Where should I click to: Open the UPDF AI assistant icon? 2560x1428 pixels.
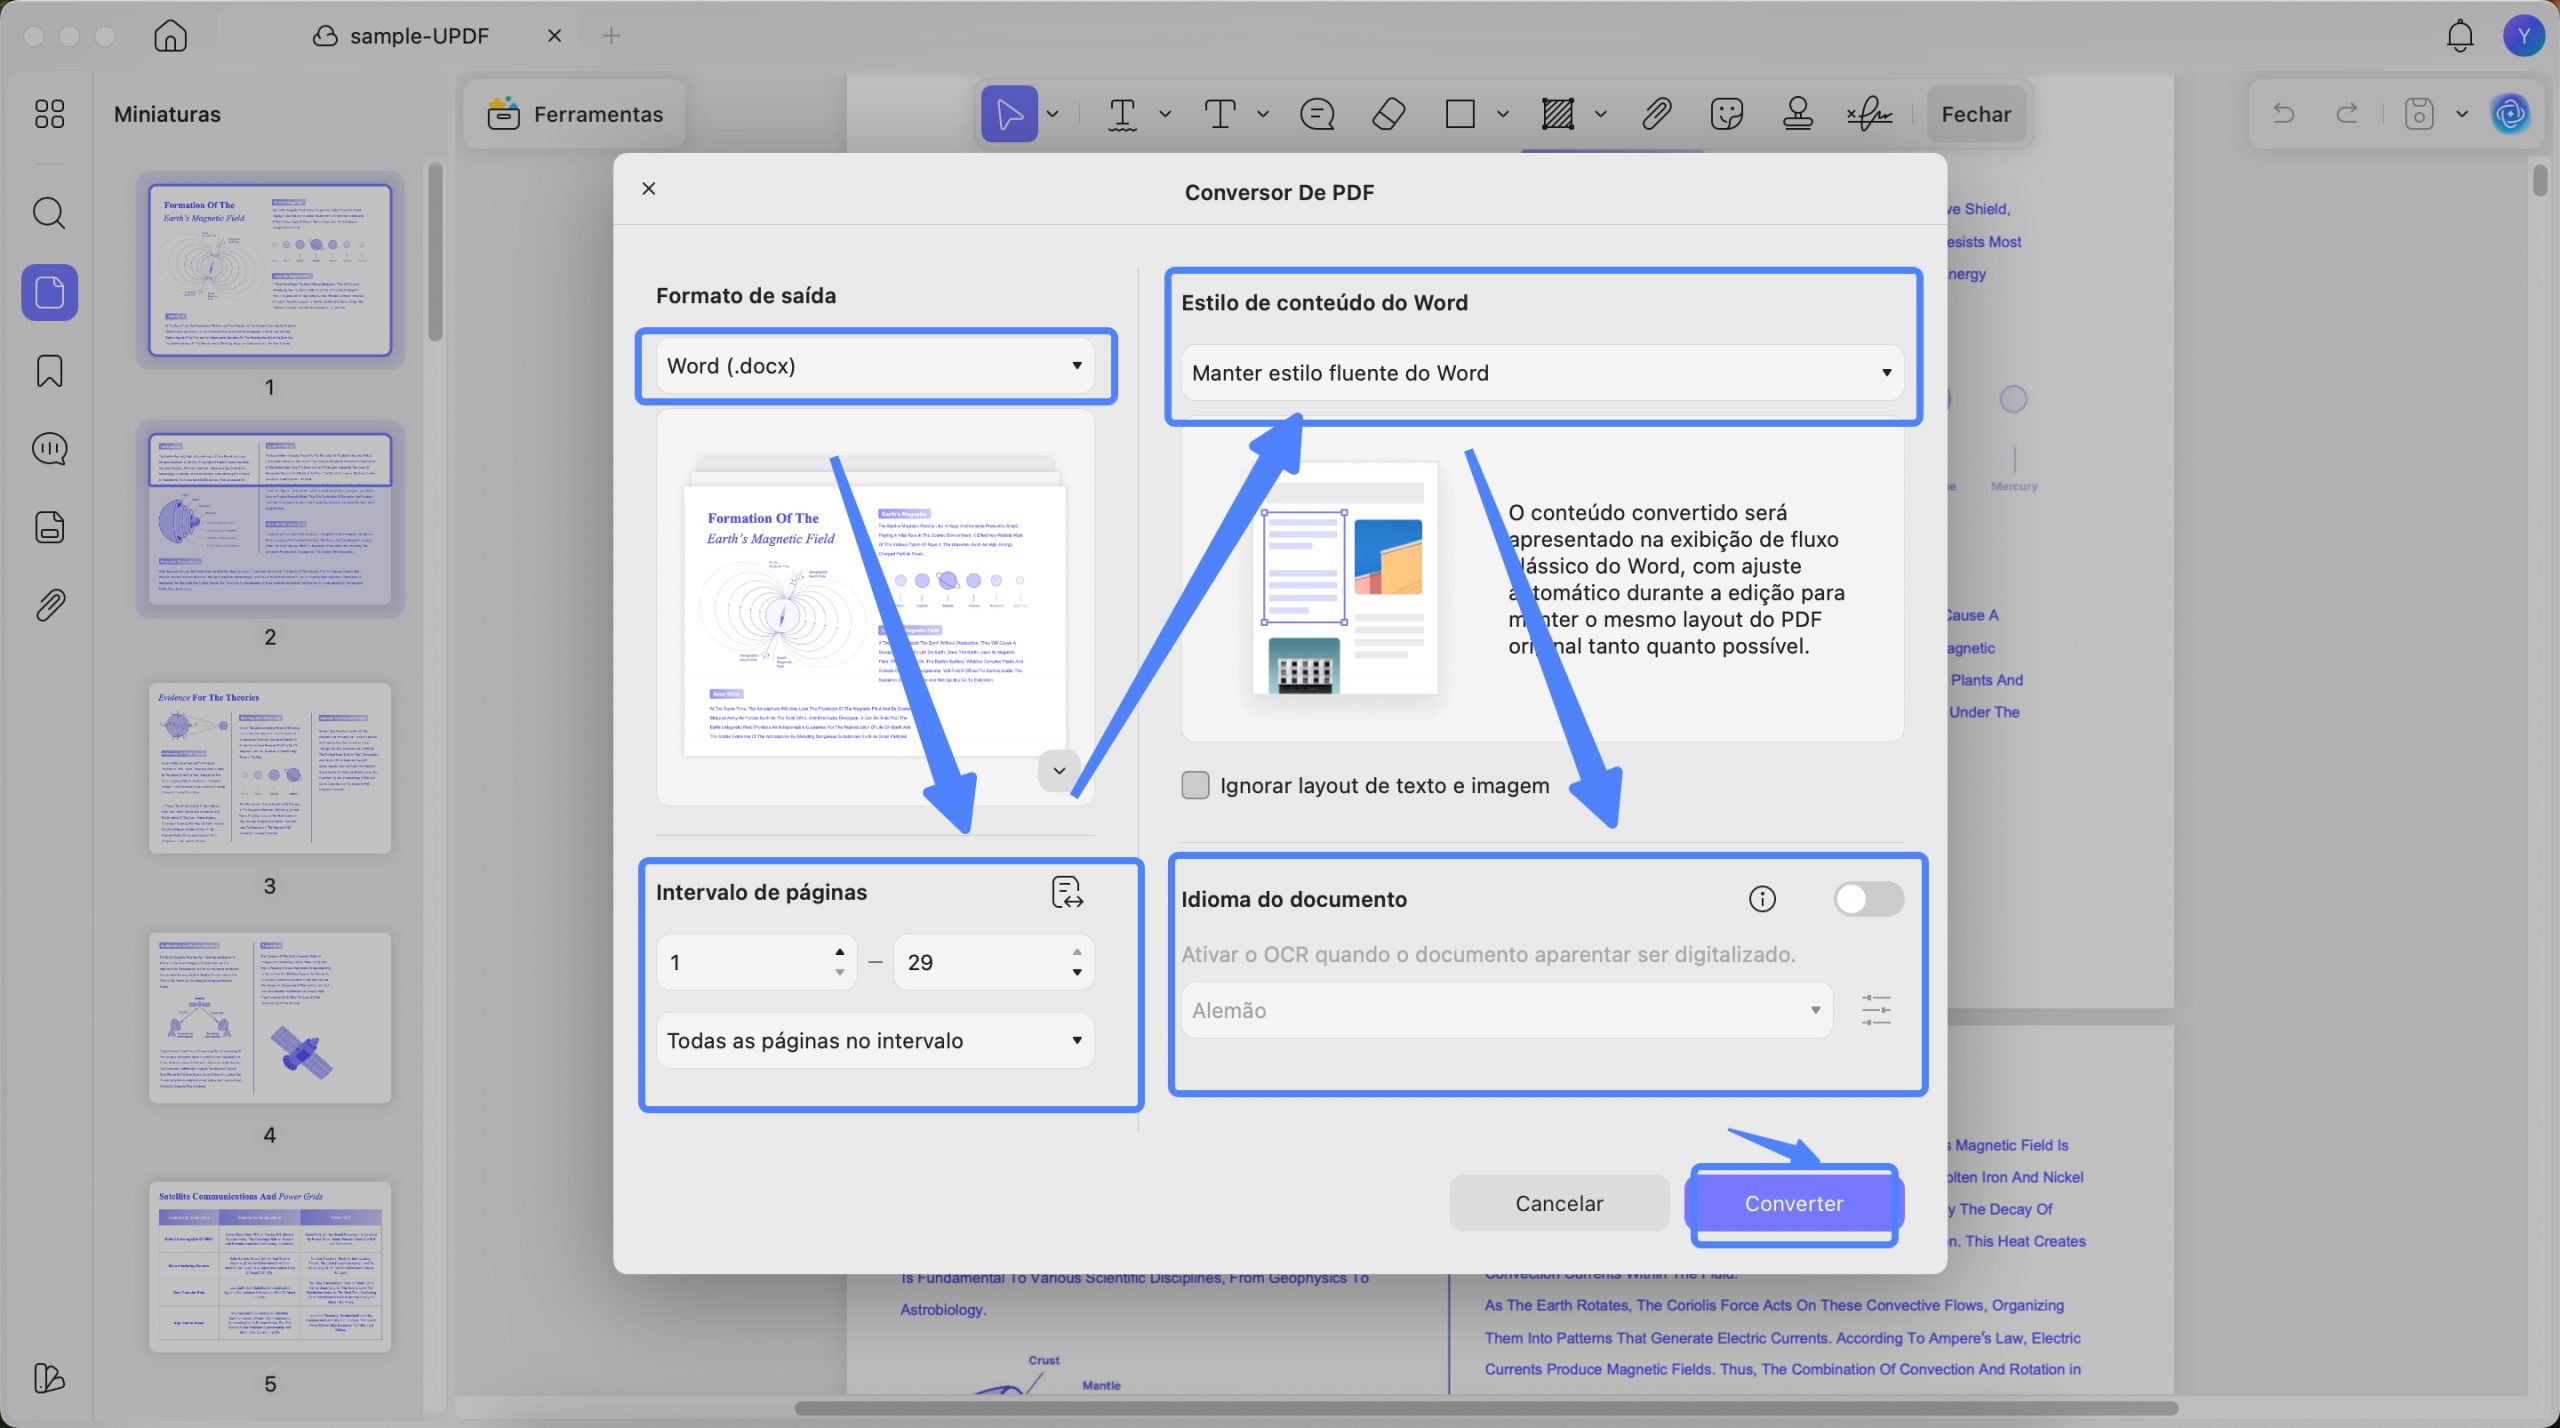coord(2510,113)
